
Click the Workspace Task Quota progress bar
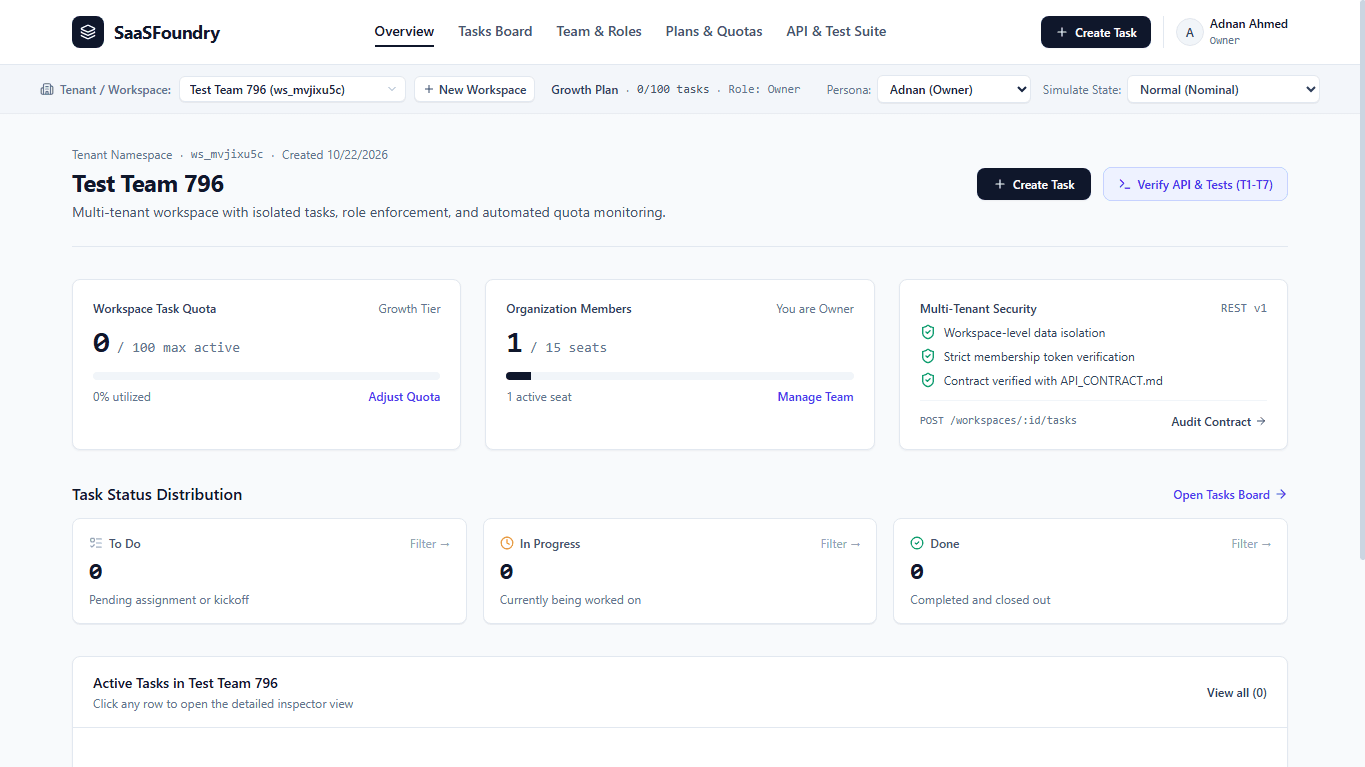coord(266,376)
